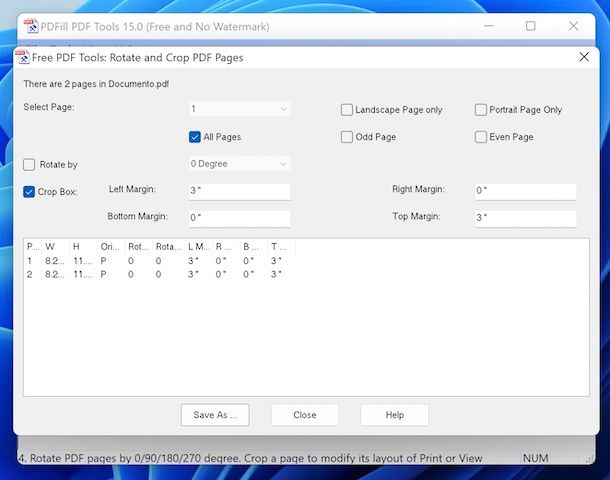Click the B ... column header
610x480 pixels.
[254, 247]
